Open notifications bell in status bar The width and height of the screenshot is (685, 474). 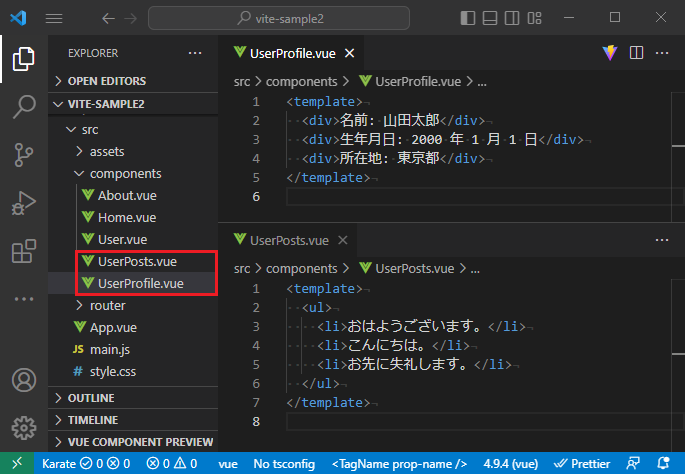pos(663,463)
